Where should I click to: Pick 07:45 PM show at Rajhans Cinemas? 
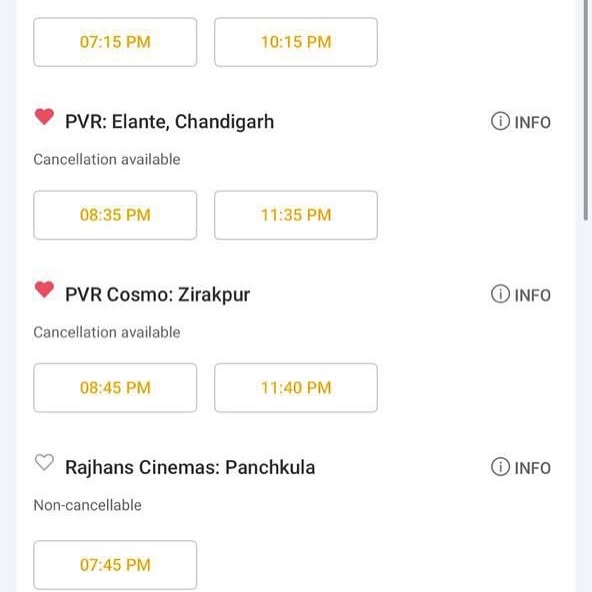(x=115, y=565)
